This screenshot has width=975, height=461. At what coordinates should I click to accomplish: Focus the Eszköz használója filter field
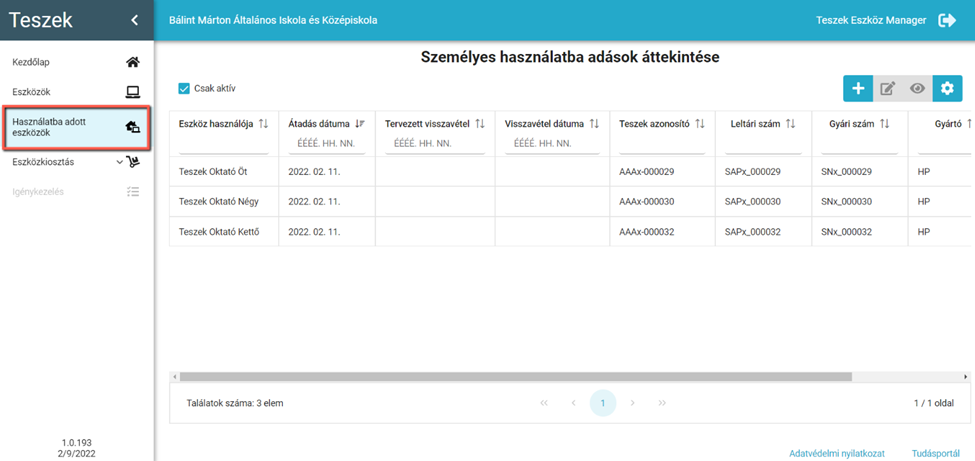(224, 144)
